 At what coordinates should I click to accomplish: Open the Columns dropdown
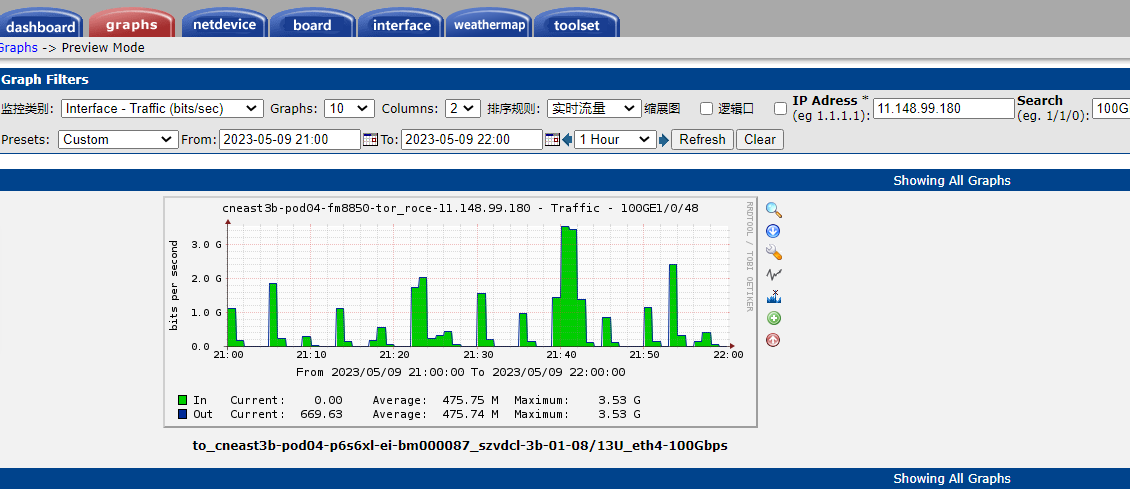[463, 109]
